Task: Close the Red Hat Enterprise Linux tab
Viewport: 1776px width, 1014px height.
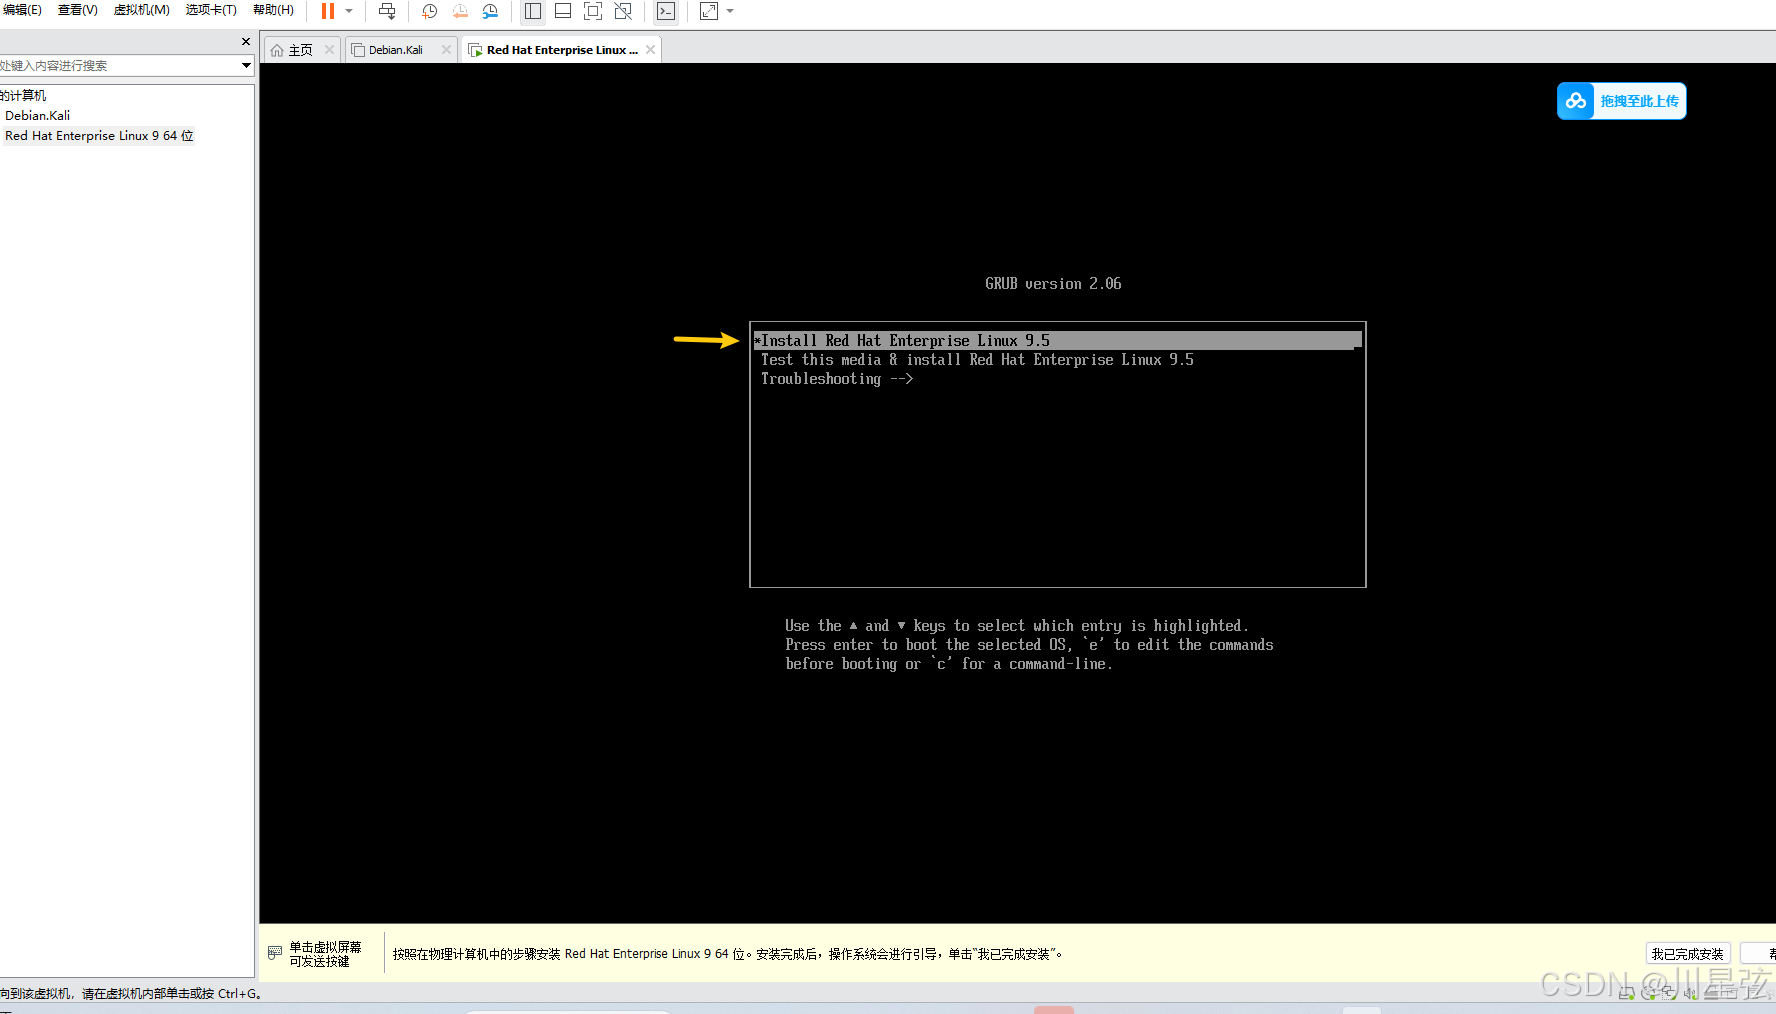Action: tap(650, 49)
